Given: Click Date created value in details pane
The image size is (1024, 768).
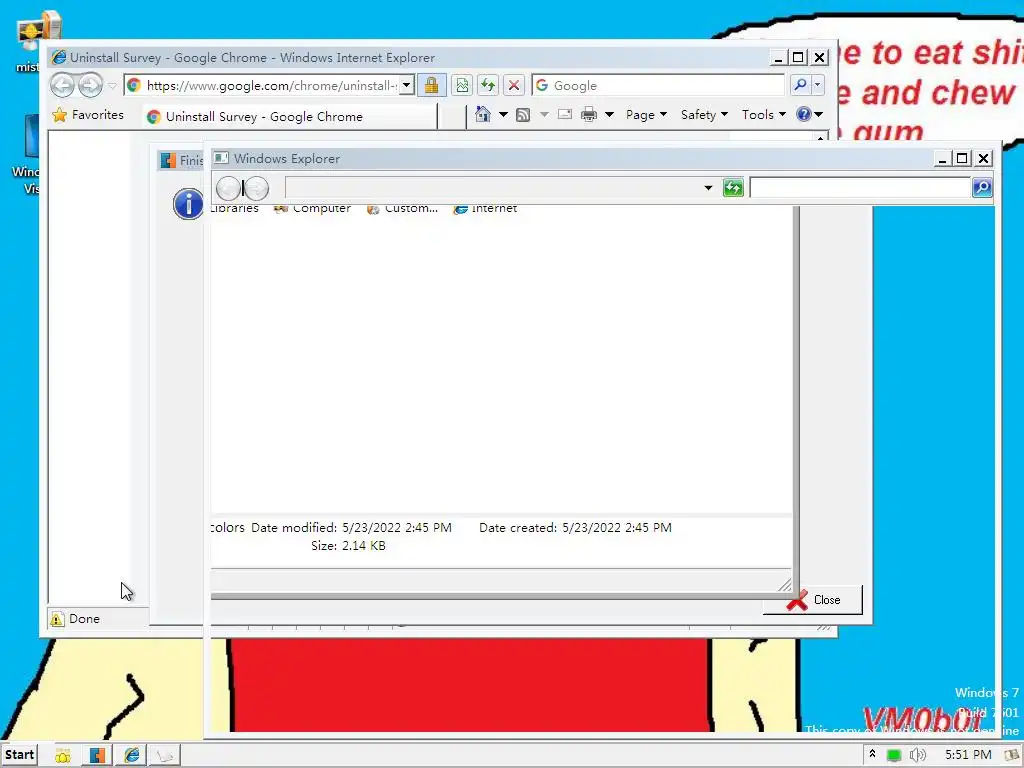Looking at the screenshot, I should [616, 528].
